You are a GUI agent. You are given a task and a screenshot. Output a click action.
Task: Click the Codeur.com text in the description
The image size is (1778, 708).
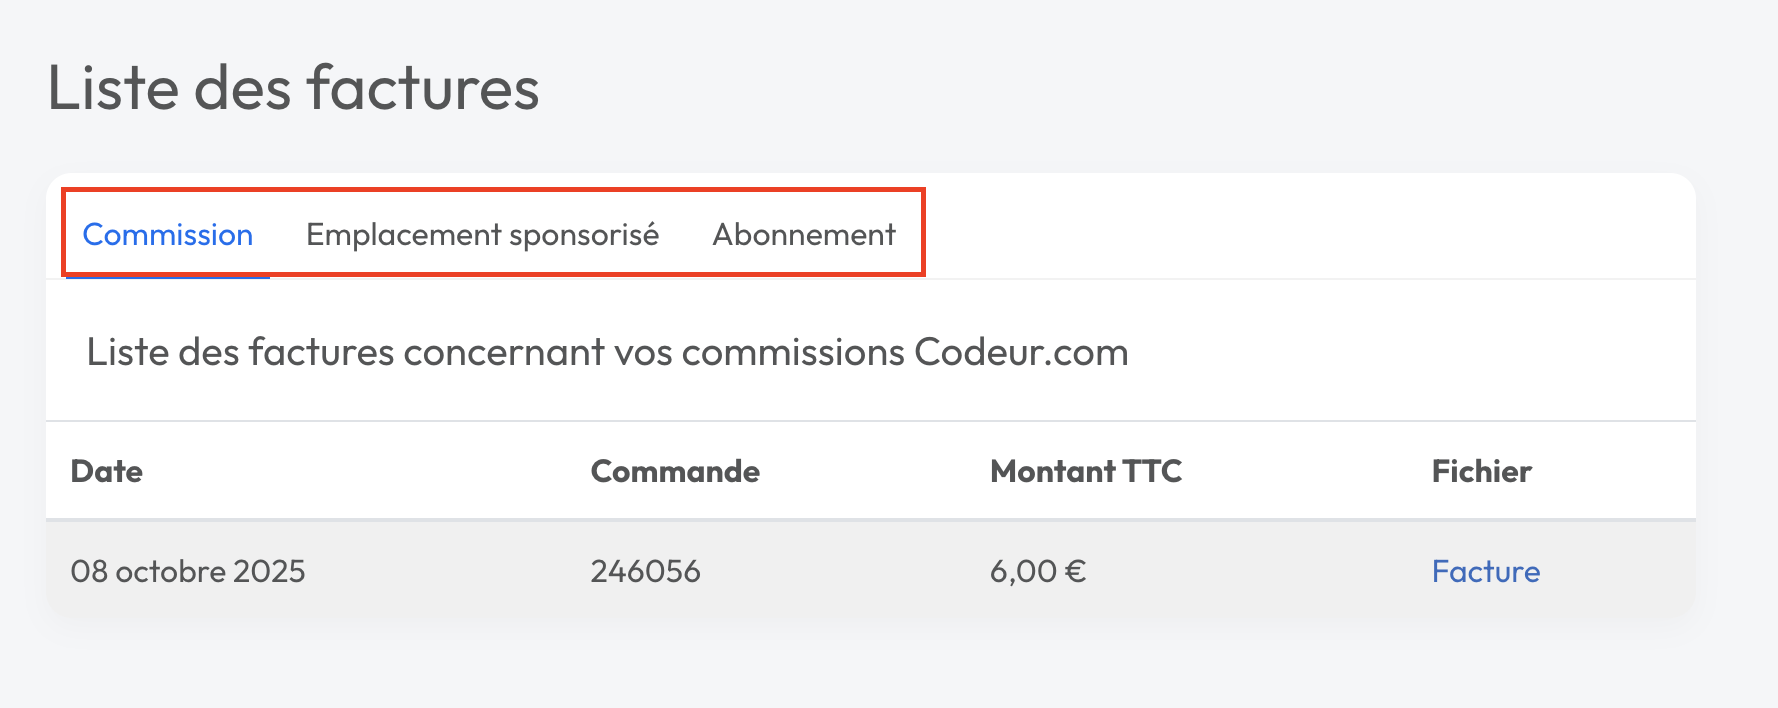1021,352
